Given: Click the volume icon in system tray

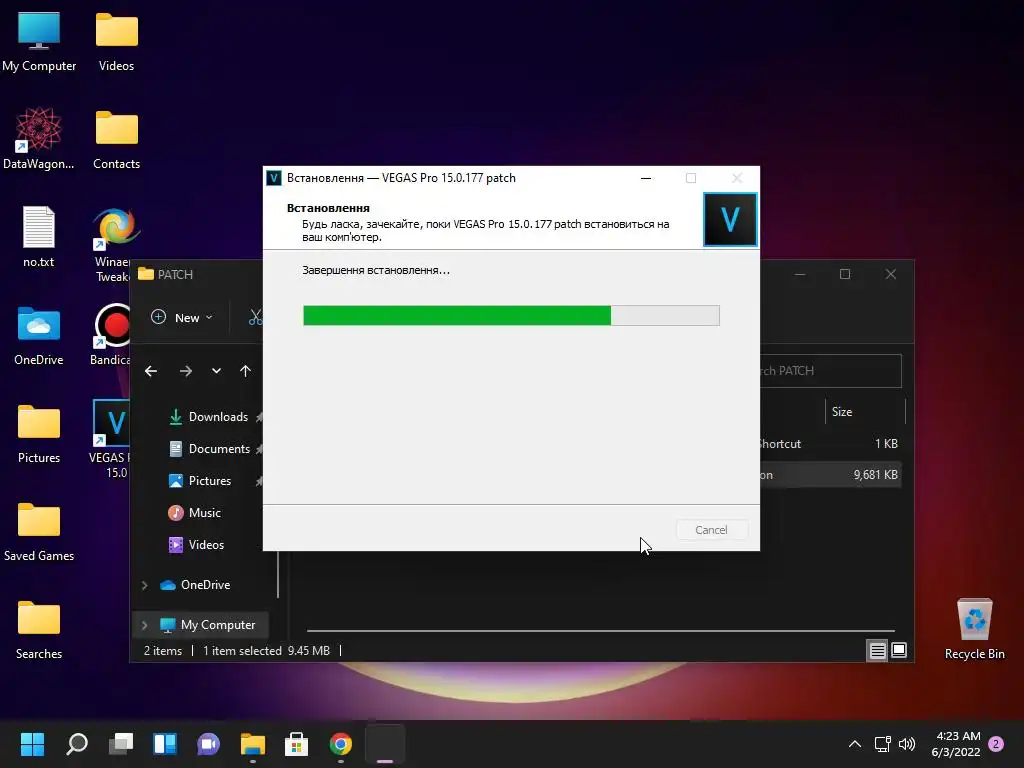Looking at the screenshot, I should tap(907, 744).
